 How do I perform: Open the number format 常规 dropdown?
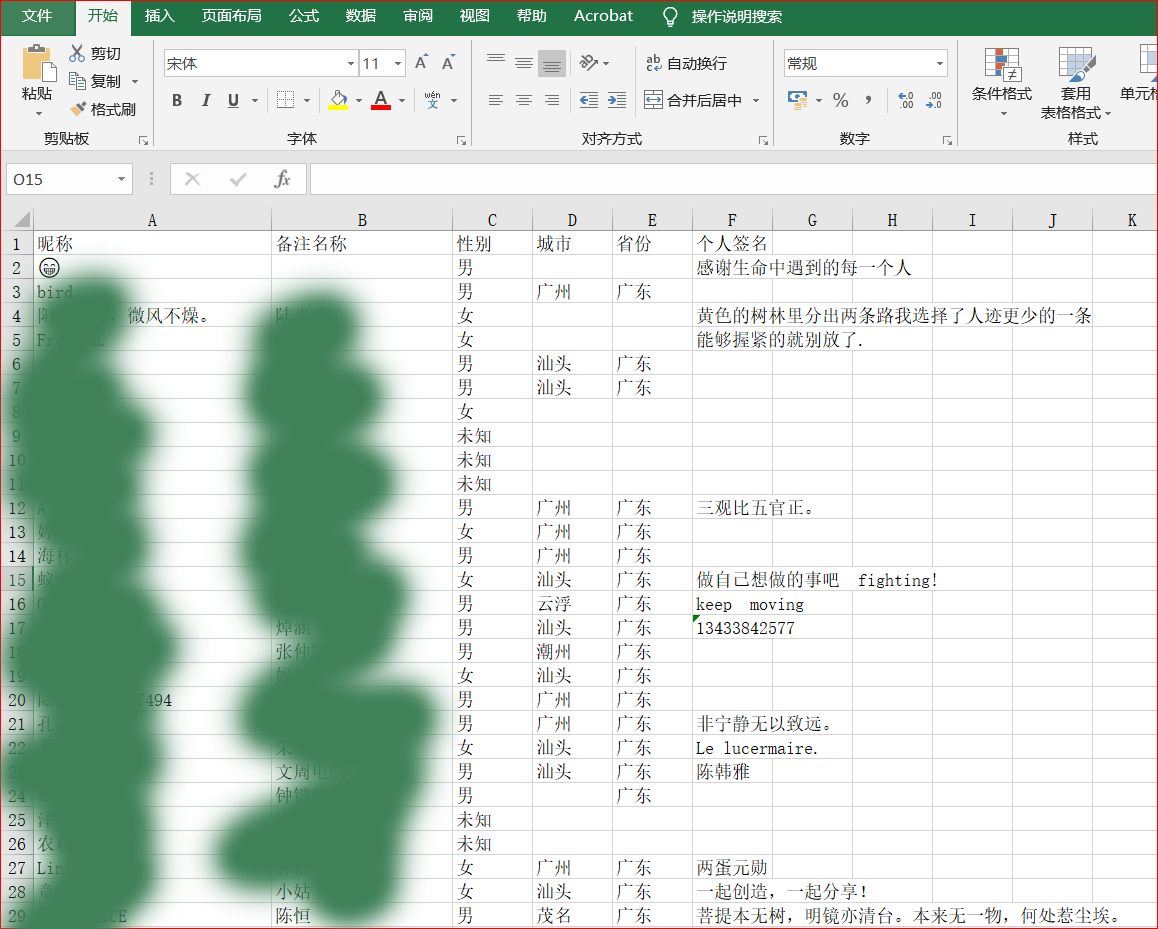[x=939, y=64]
